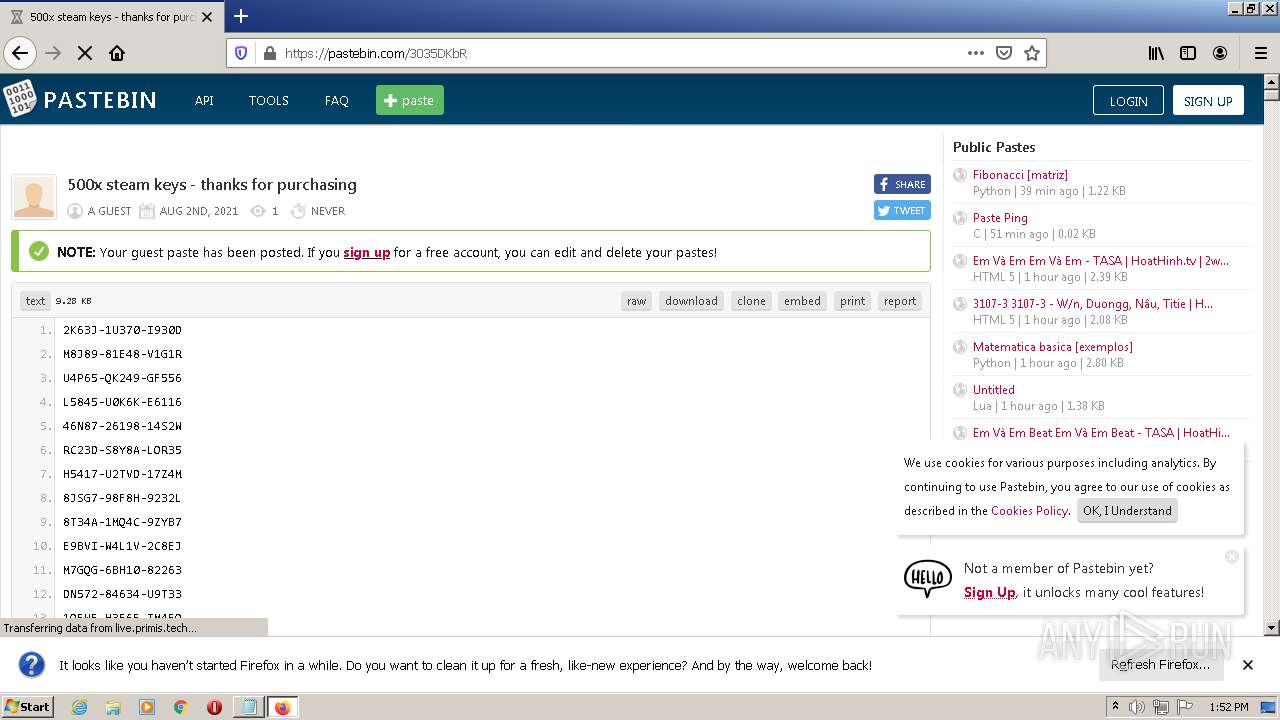This screenshot has height=720, width=1280.
Task: Click Sign Up link in hello popup
Action: [x=989, y=592]
